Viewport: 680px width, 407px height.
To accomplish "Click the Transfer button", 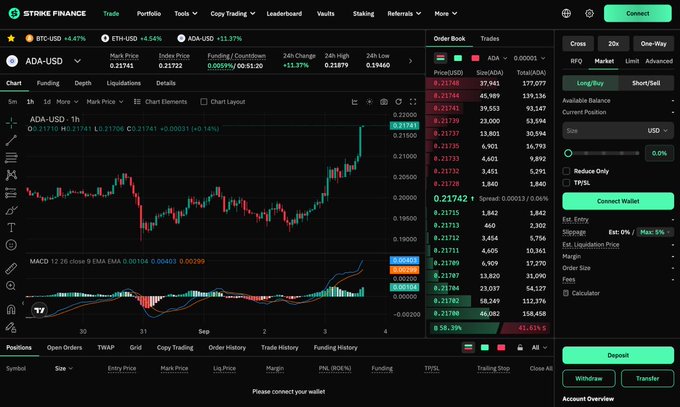I will pos(647,378).
